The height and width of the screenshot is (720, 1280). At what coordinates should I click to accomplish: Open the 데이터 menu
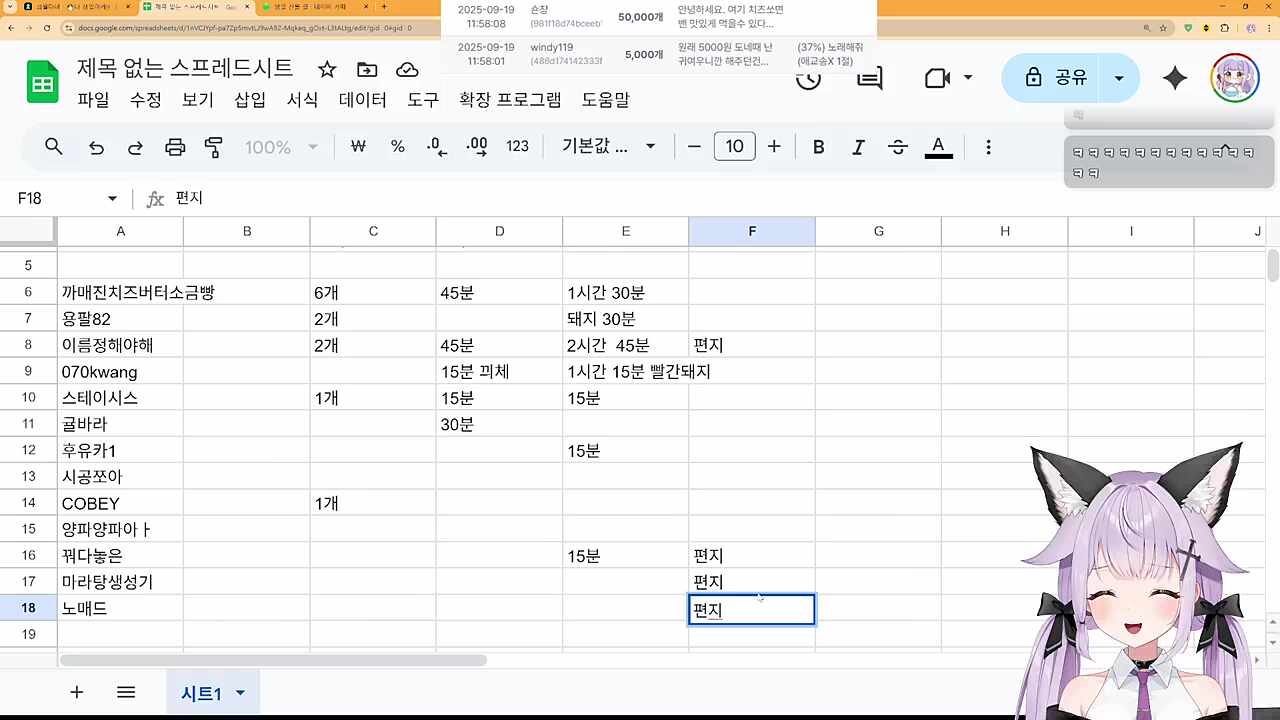pos(362,100)
